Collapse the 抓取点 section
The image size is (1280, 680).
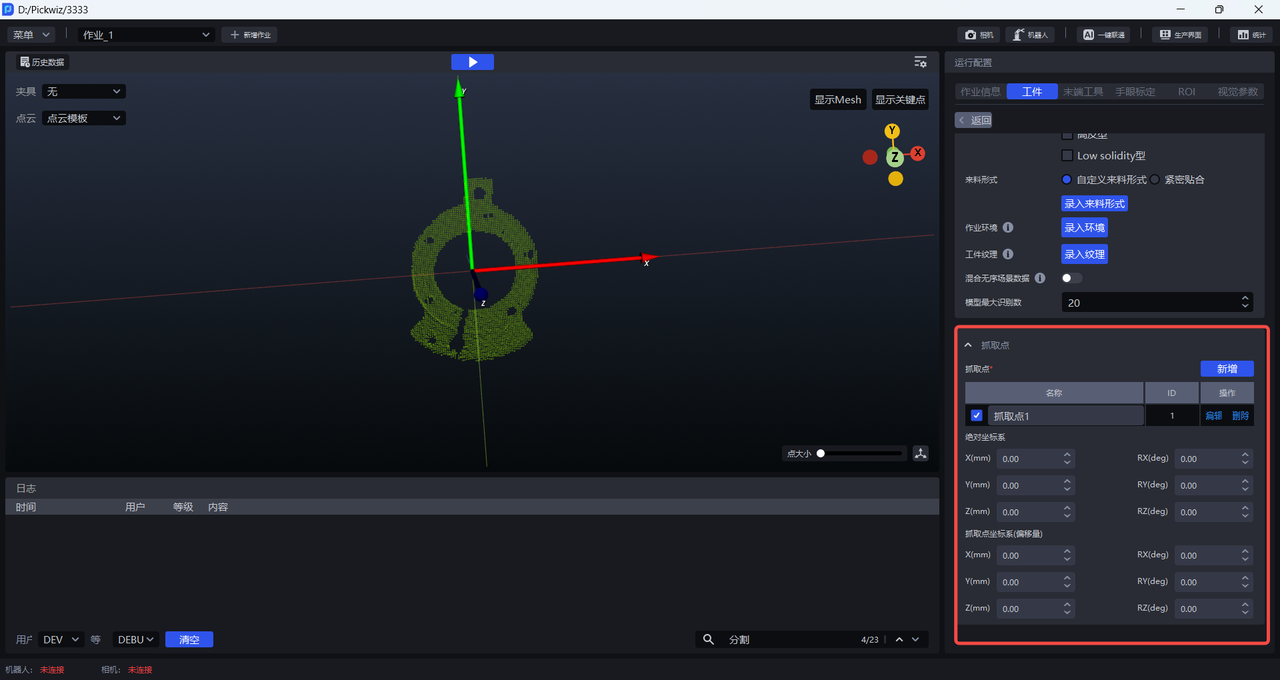point(967,345)
